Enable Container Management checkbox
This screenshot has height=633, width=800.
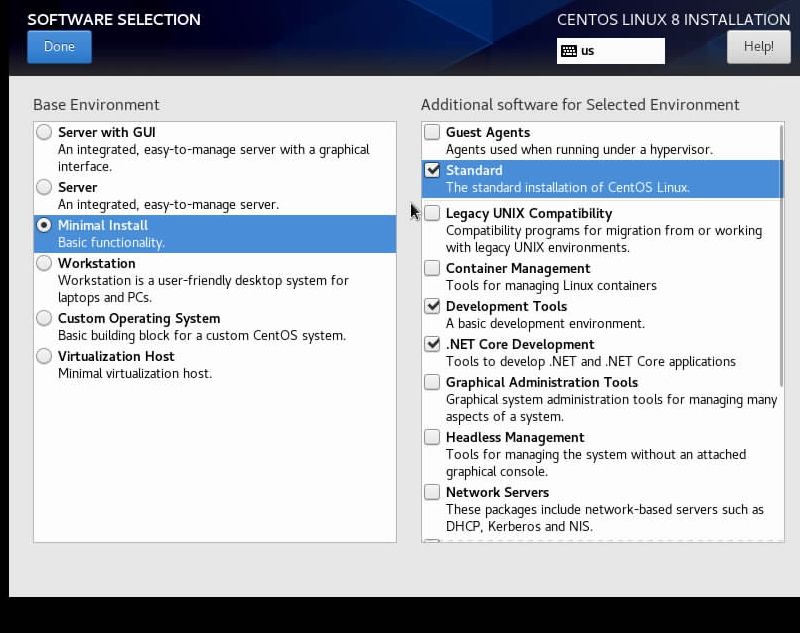point(432,268)
